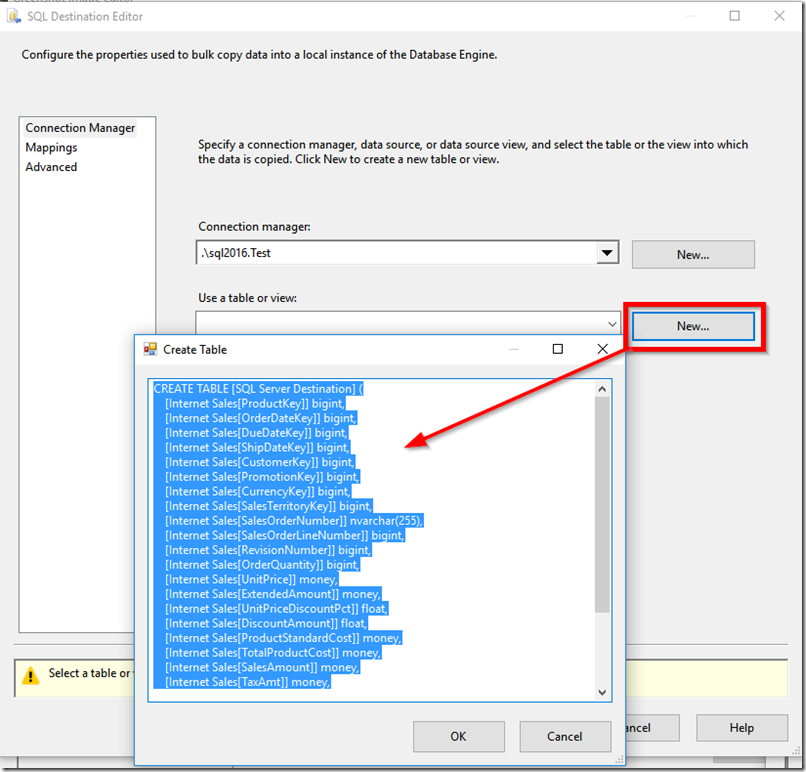Click the ShipDateKey bigint line

click(x=257, y=448)
